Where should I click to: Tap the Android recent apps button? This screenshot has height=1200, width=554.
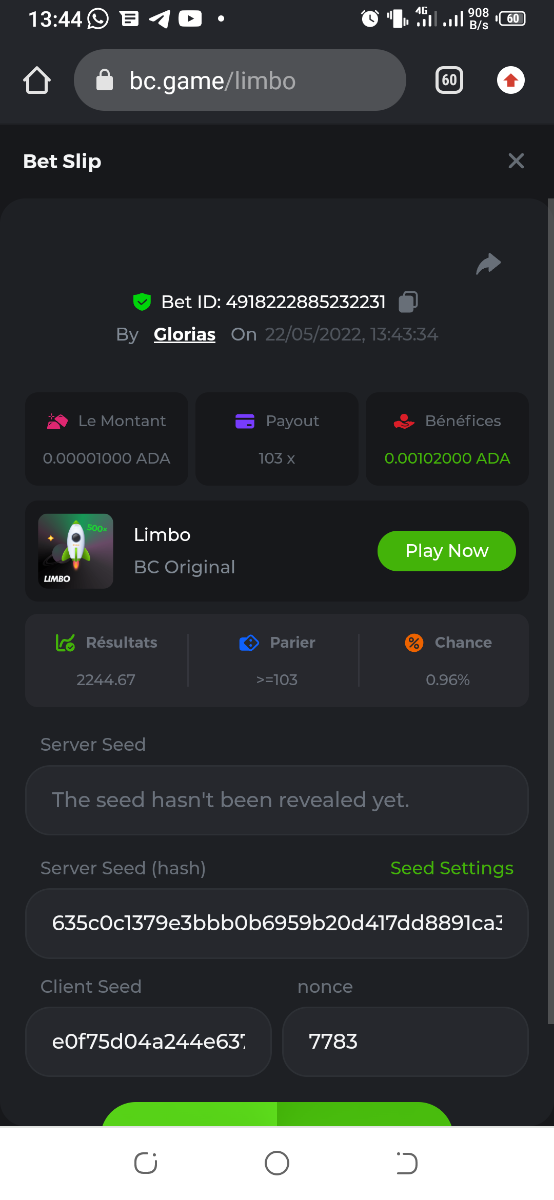[x=146, y=1163]
